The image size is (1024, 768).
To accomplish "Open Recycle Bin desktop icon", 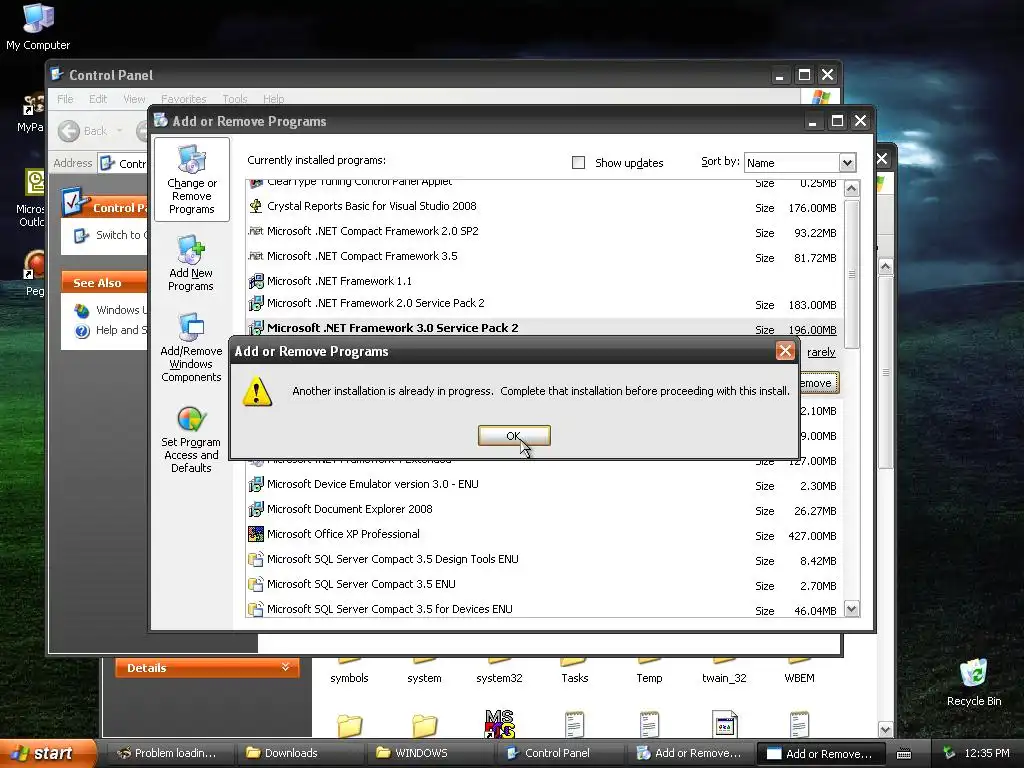I will point(974,682).
